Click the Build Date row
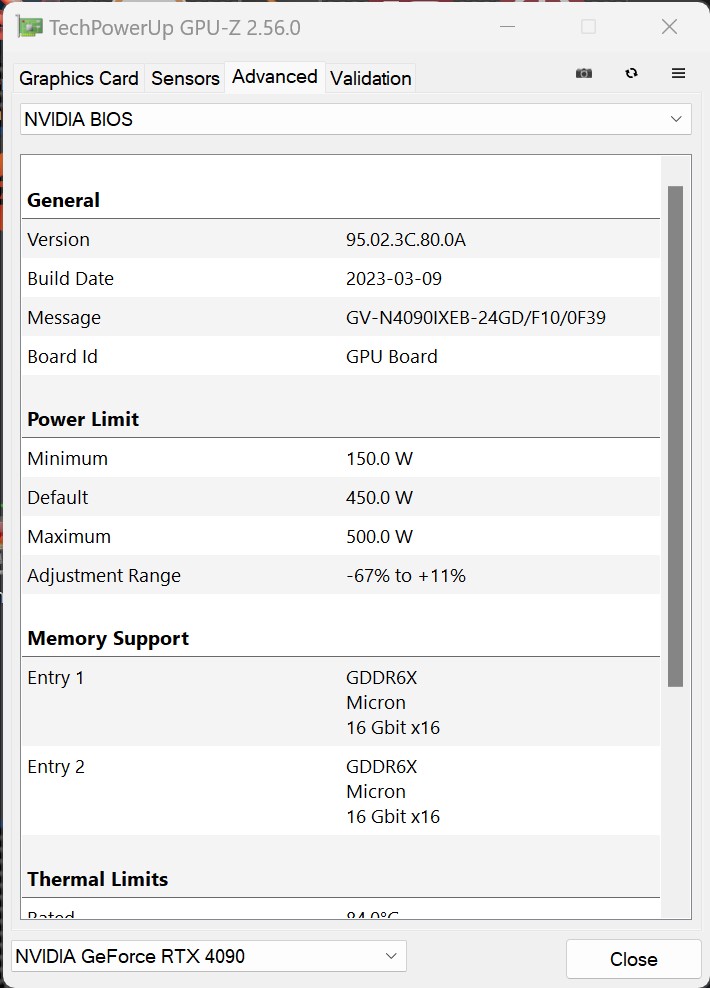 click(x=340, y=279)
